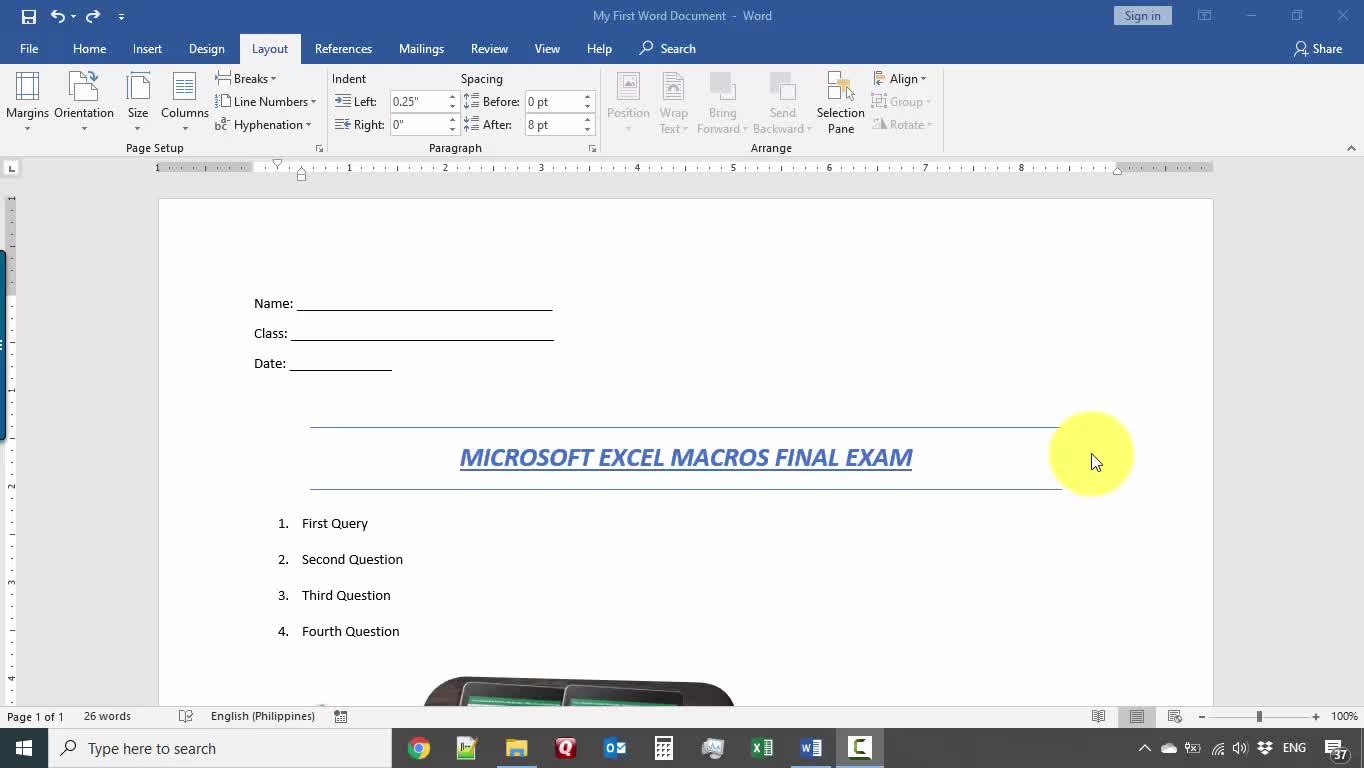Click the Sign in button
Viewport: 1364px width, 768px height.
(1142, 16)
